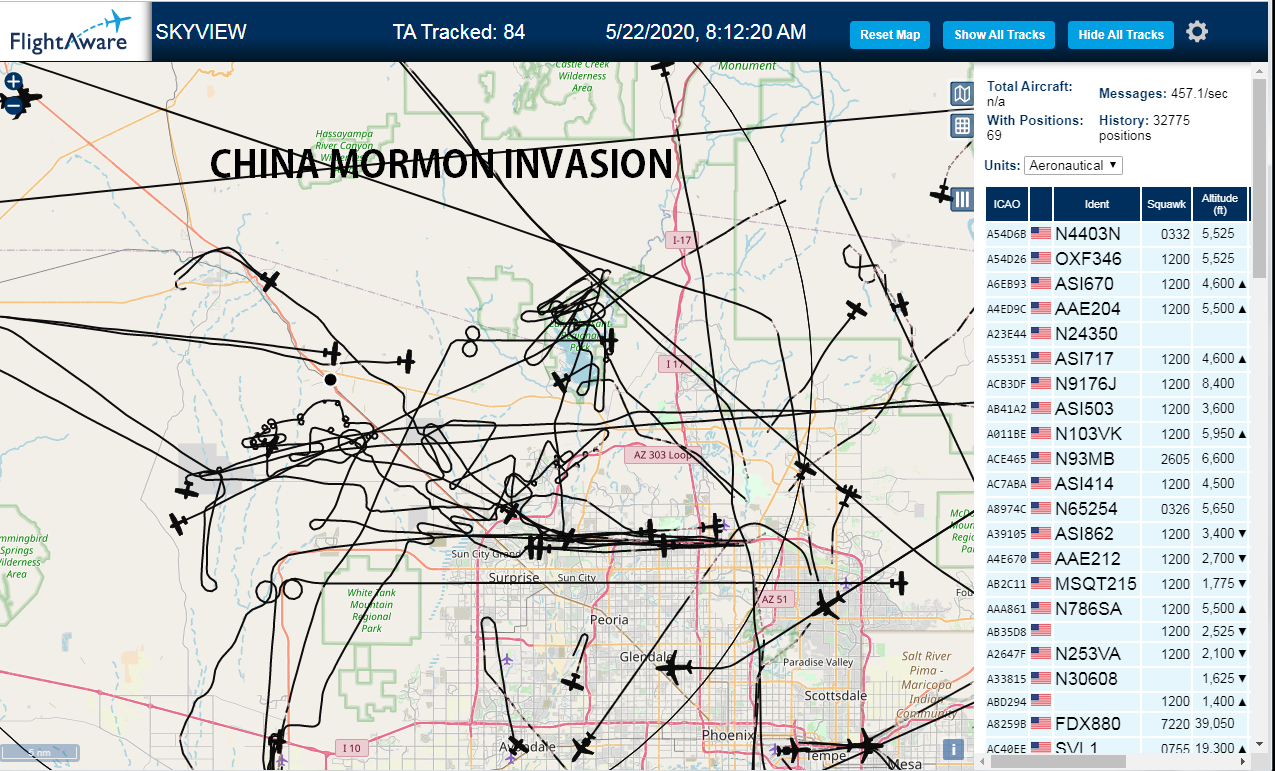Sort table by ICAO column
Viewport: 1275px width, 771px height.
(x=1007, y=204)
